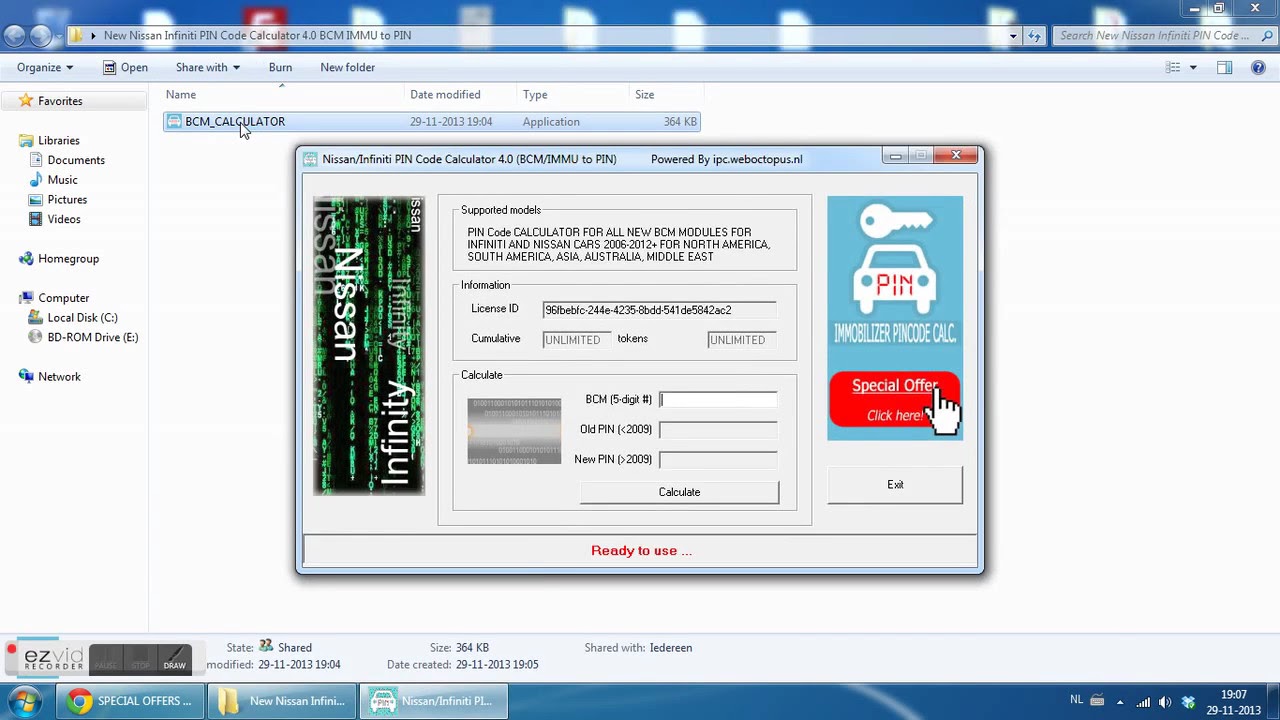Viewport: 1280px width, 720px height.
Task: Click the ezvid DRAW button
Action: 174,660
